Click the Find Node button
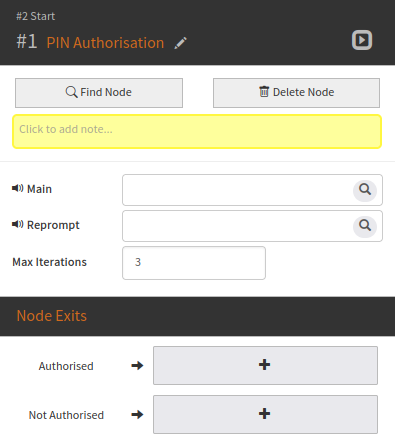 99,93
